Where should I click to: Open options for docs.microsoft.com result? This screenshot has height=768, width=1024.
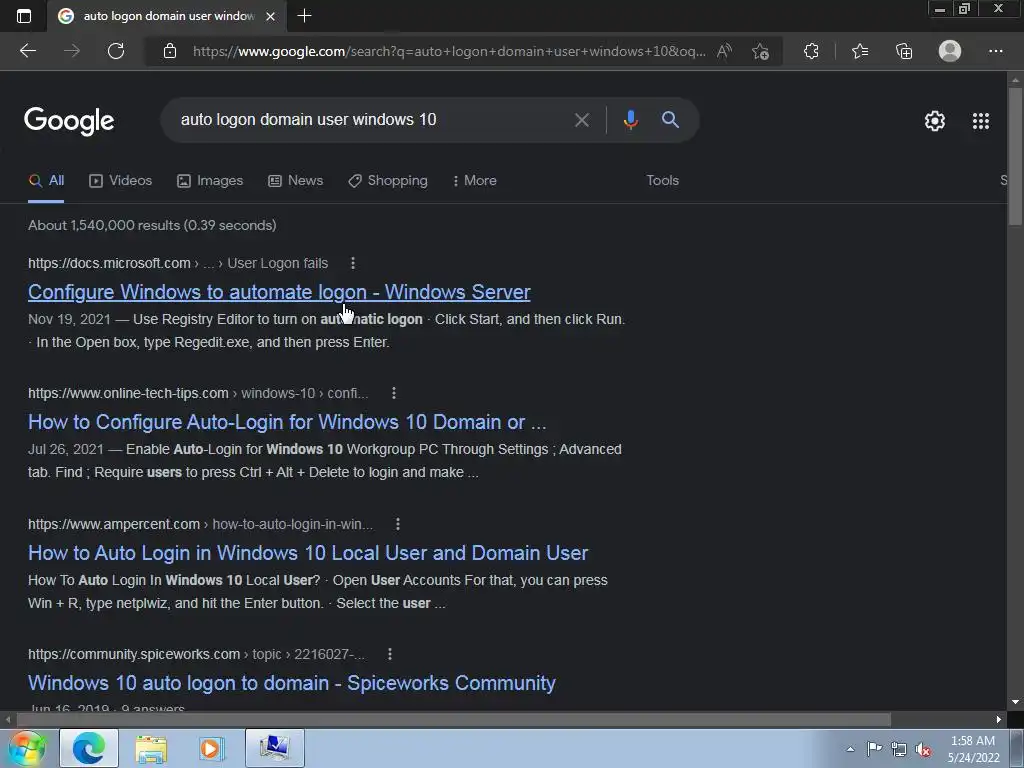[x=353, y=263]
